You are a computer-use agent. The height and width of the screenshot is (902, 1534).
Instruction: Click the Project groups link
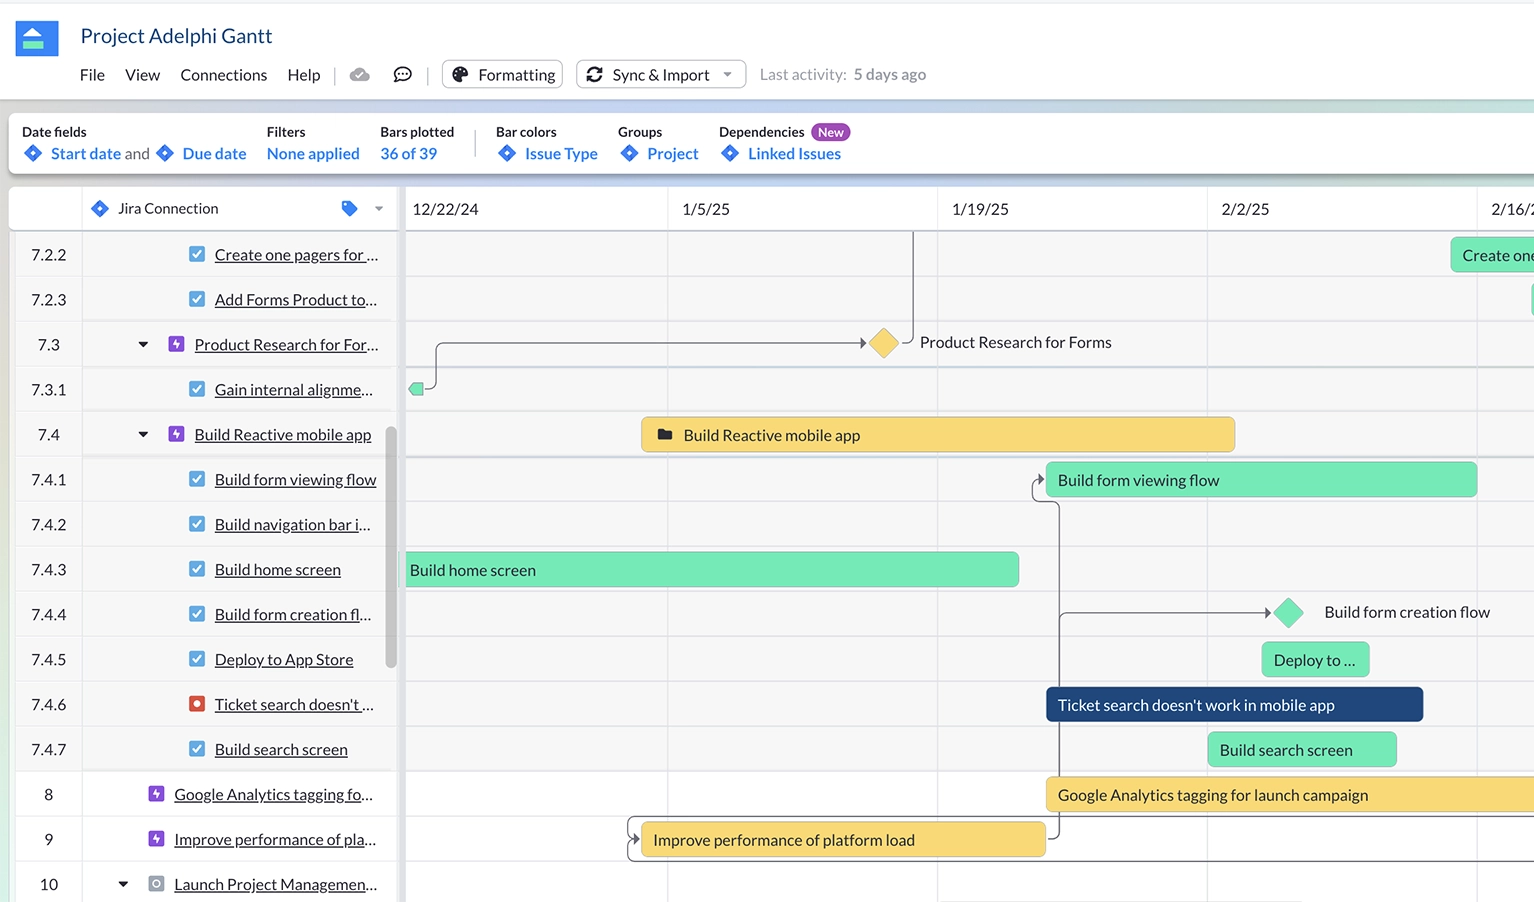tap(673, 153)
